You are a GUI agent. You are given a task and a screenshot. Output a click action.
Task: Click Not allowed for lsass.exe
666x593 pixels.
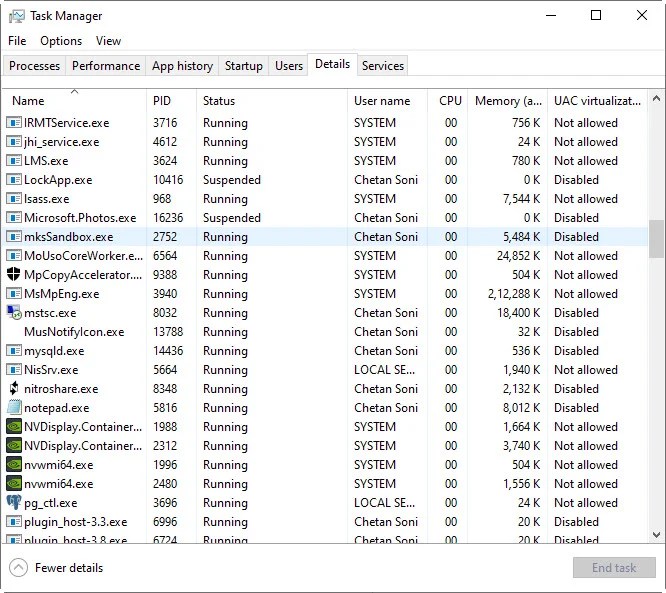(x=586, y=199)
